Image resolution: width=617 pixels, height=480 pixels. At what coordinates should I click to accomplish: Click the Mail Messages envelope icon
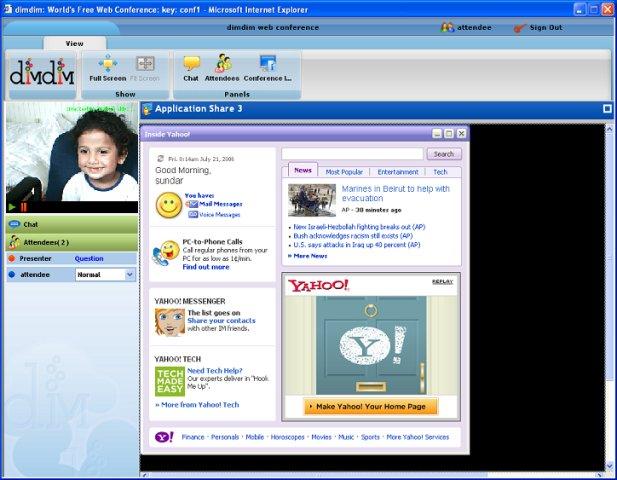point(192,204)
